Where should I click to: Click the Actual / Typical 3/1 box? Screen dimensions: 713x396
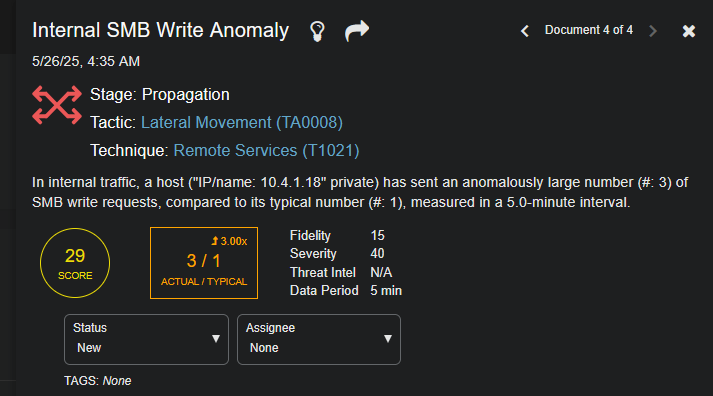[x=204, y=263]
